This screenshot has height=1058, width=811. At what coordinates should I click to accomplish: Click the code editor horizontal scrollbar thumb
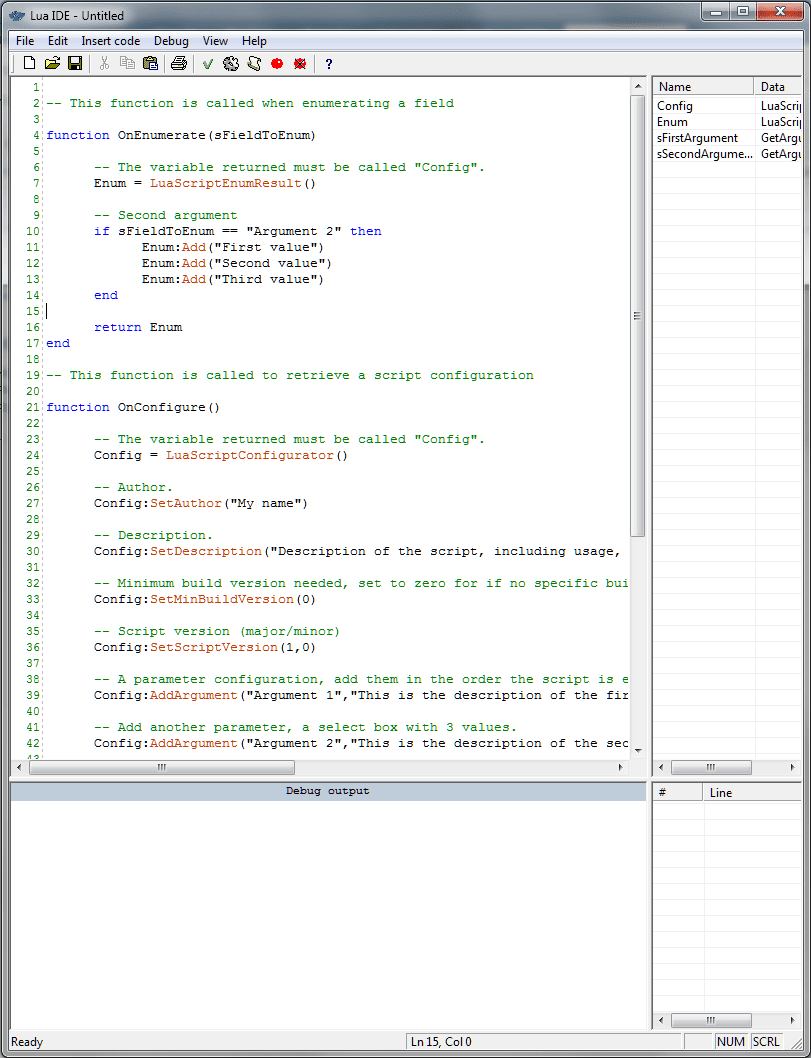click(162, 767)
